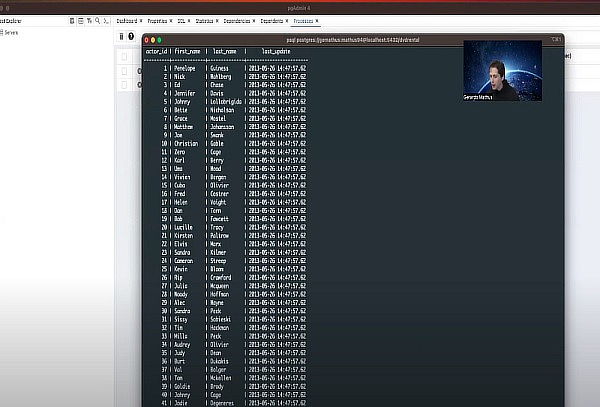The image size is (600, 407).
Task: Click last name Wahlberg in row 2
Action: coord(221,77)
